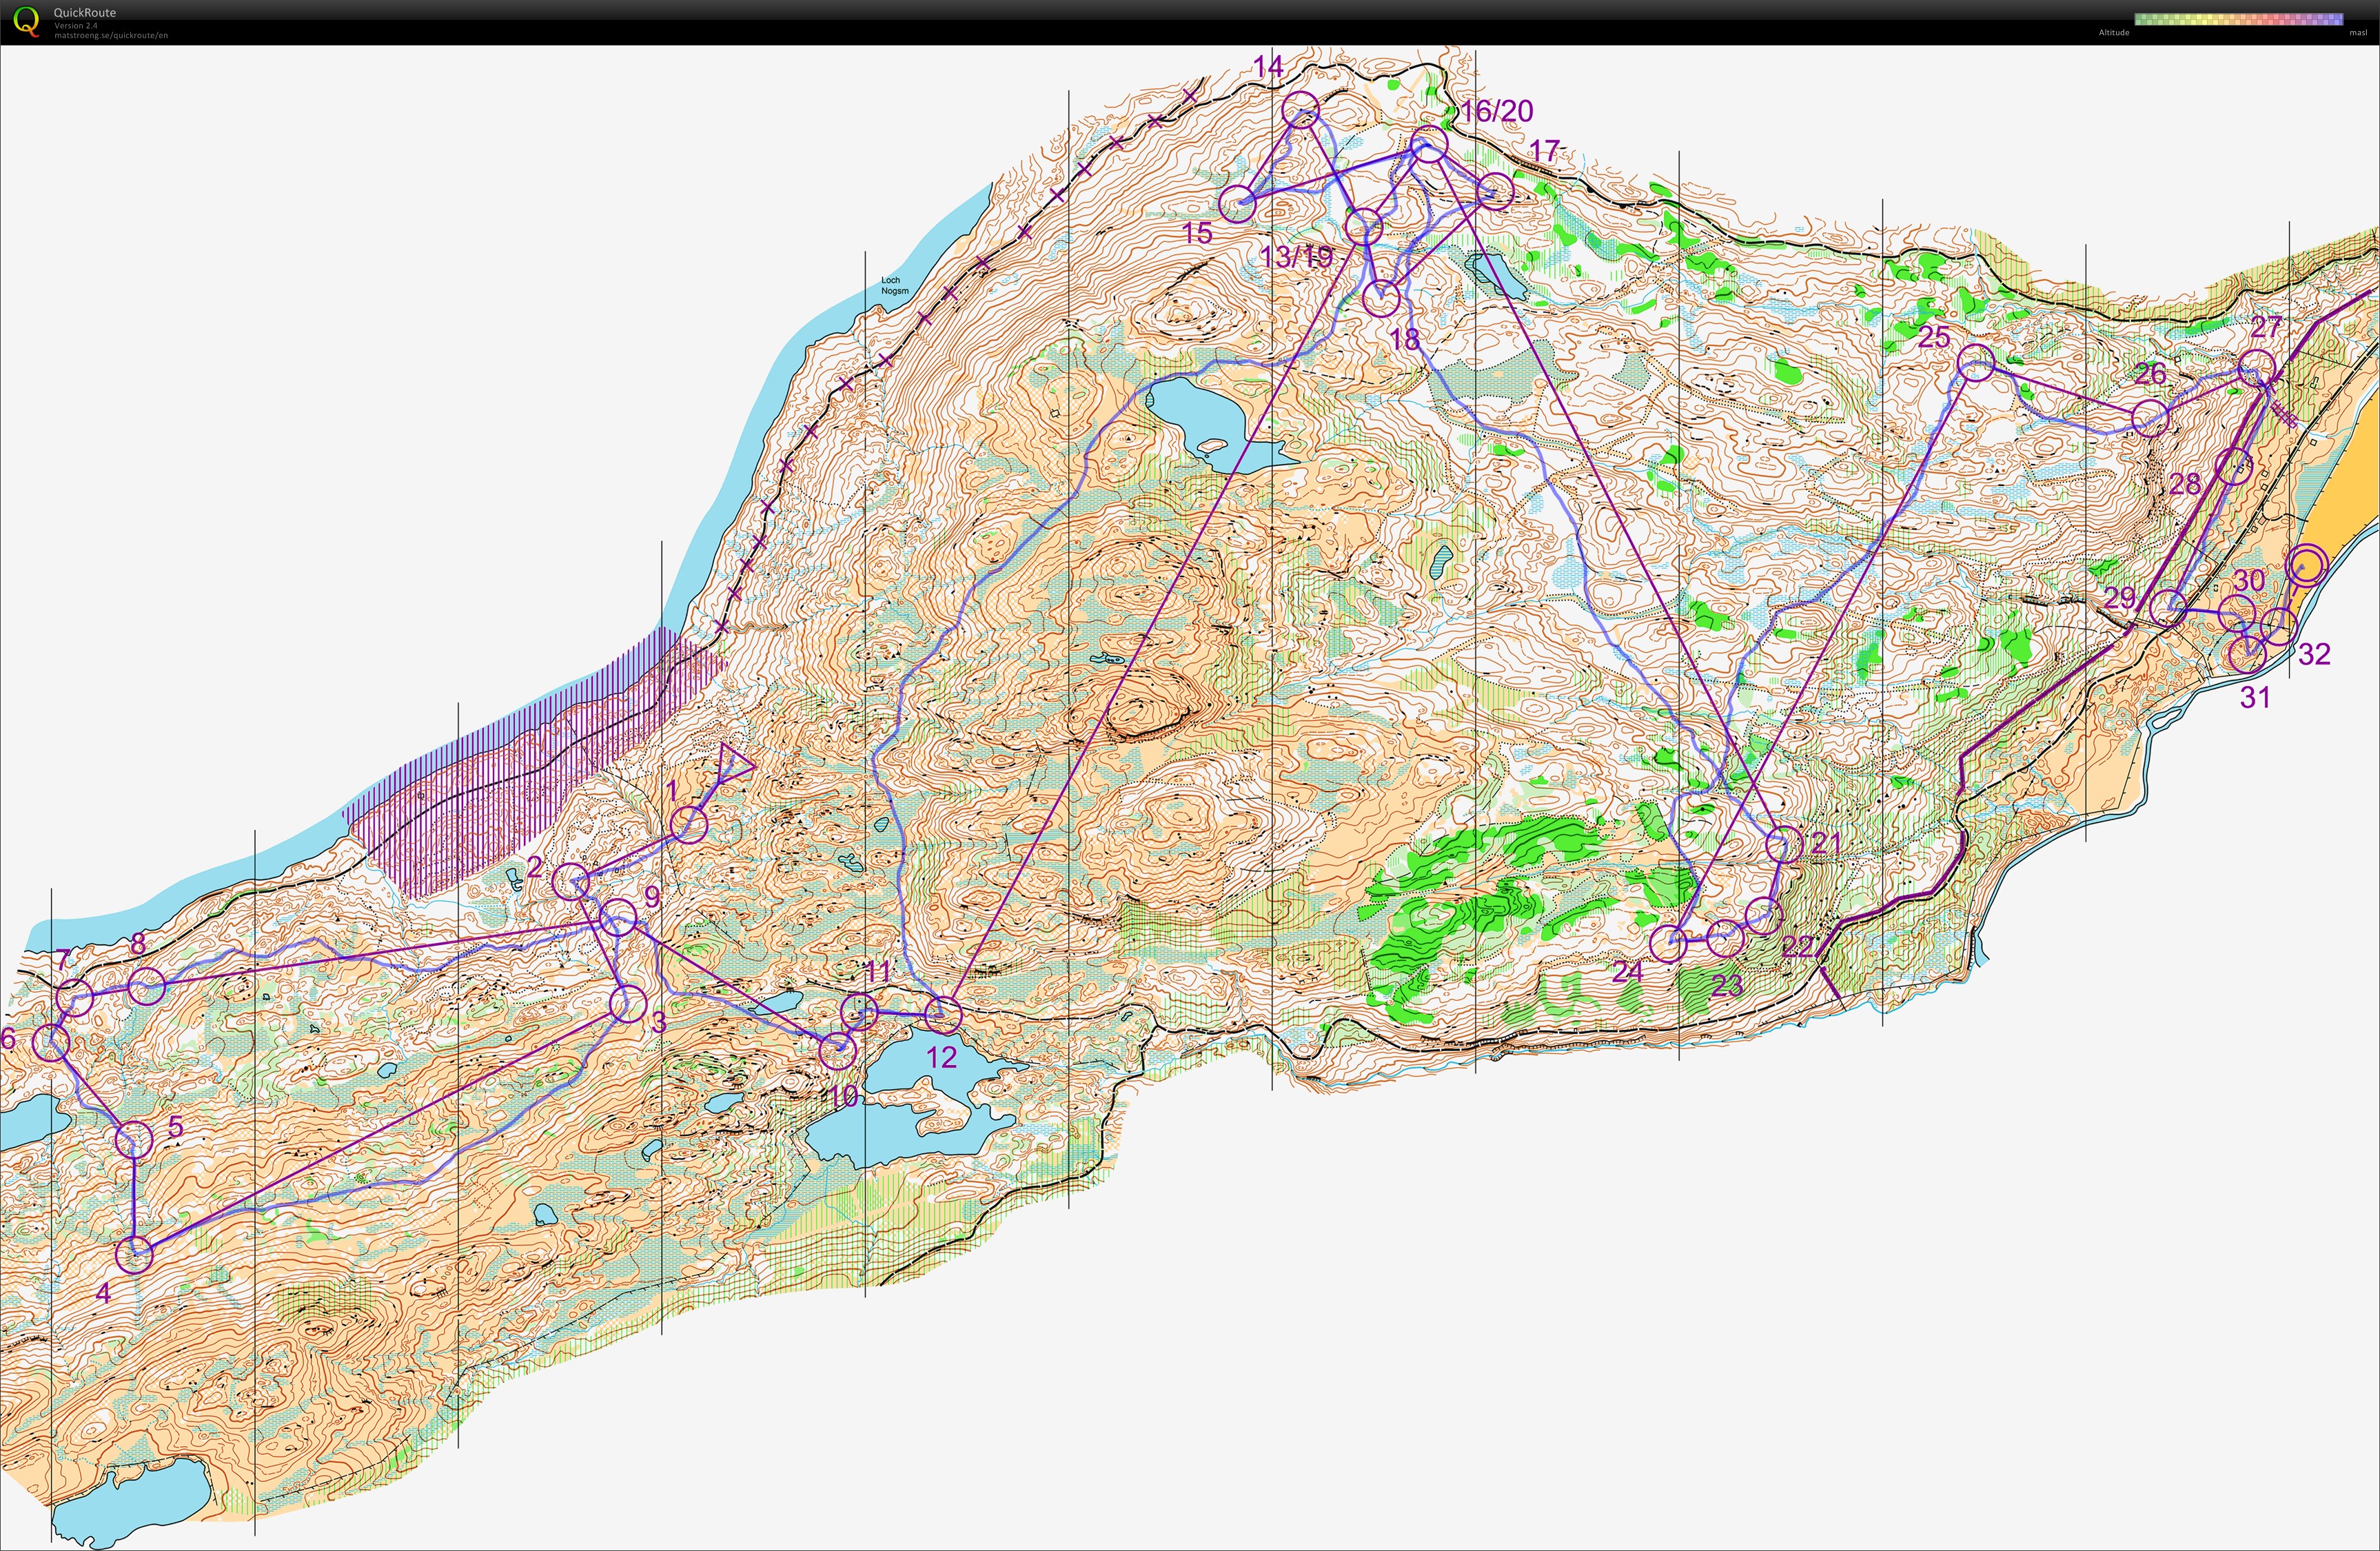Click control circle number 26

2150,418
